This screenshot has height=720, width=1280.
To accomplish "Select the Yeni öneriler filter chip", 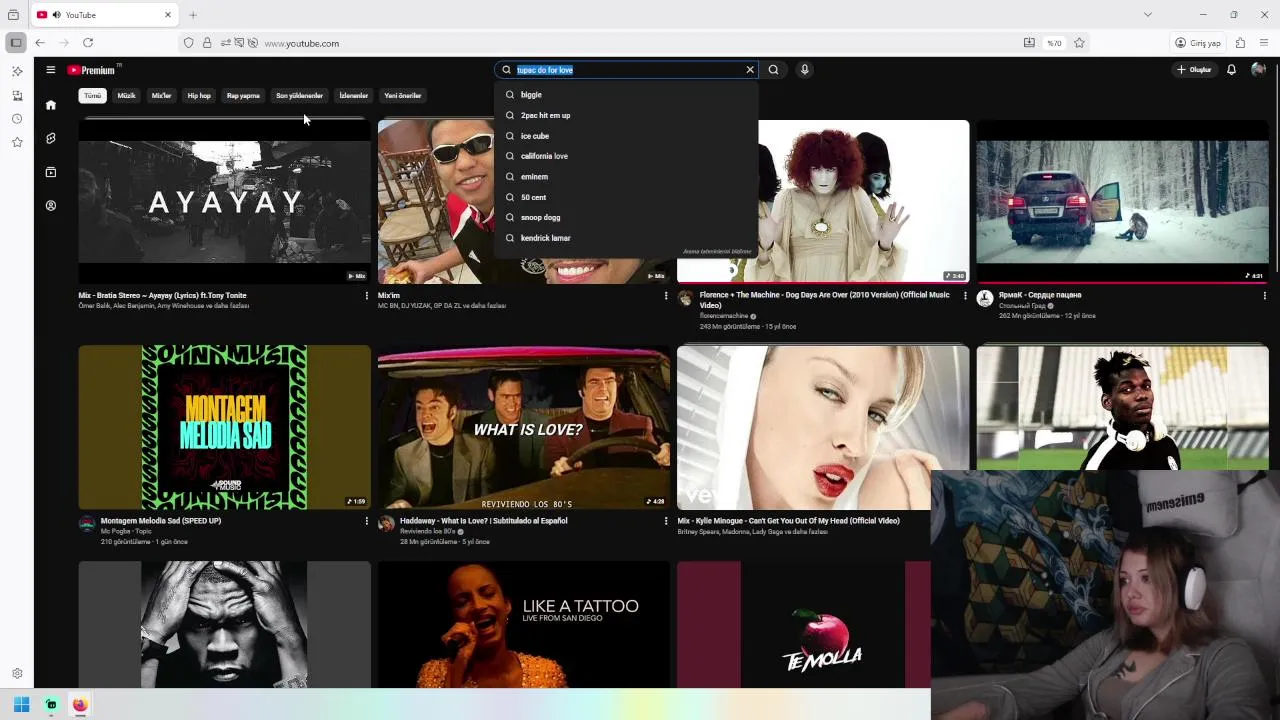I will (403, 96).
